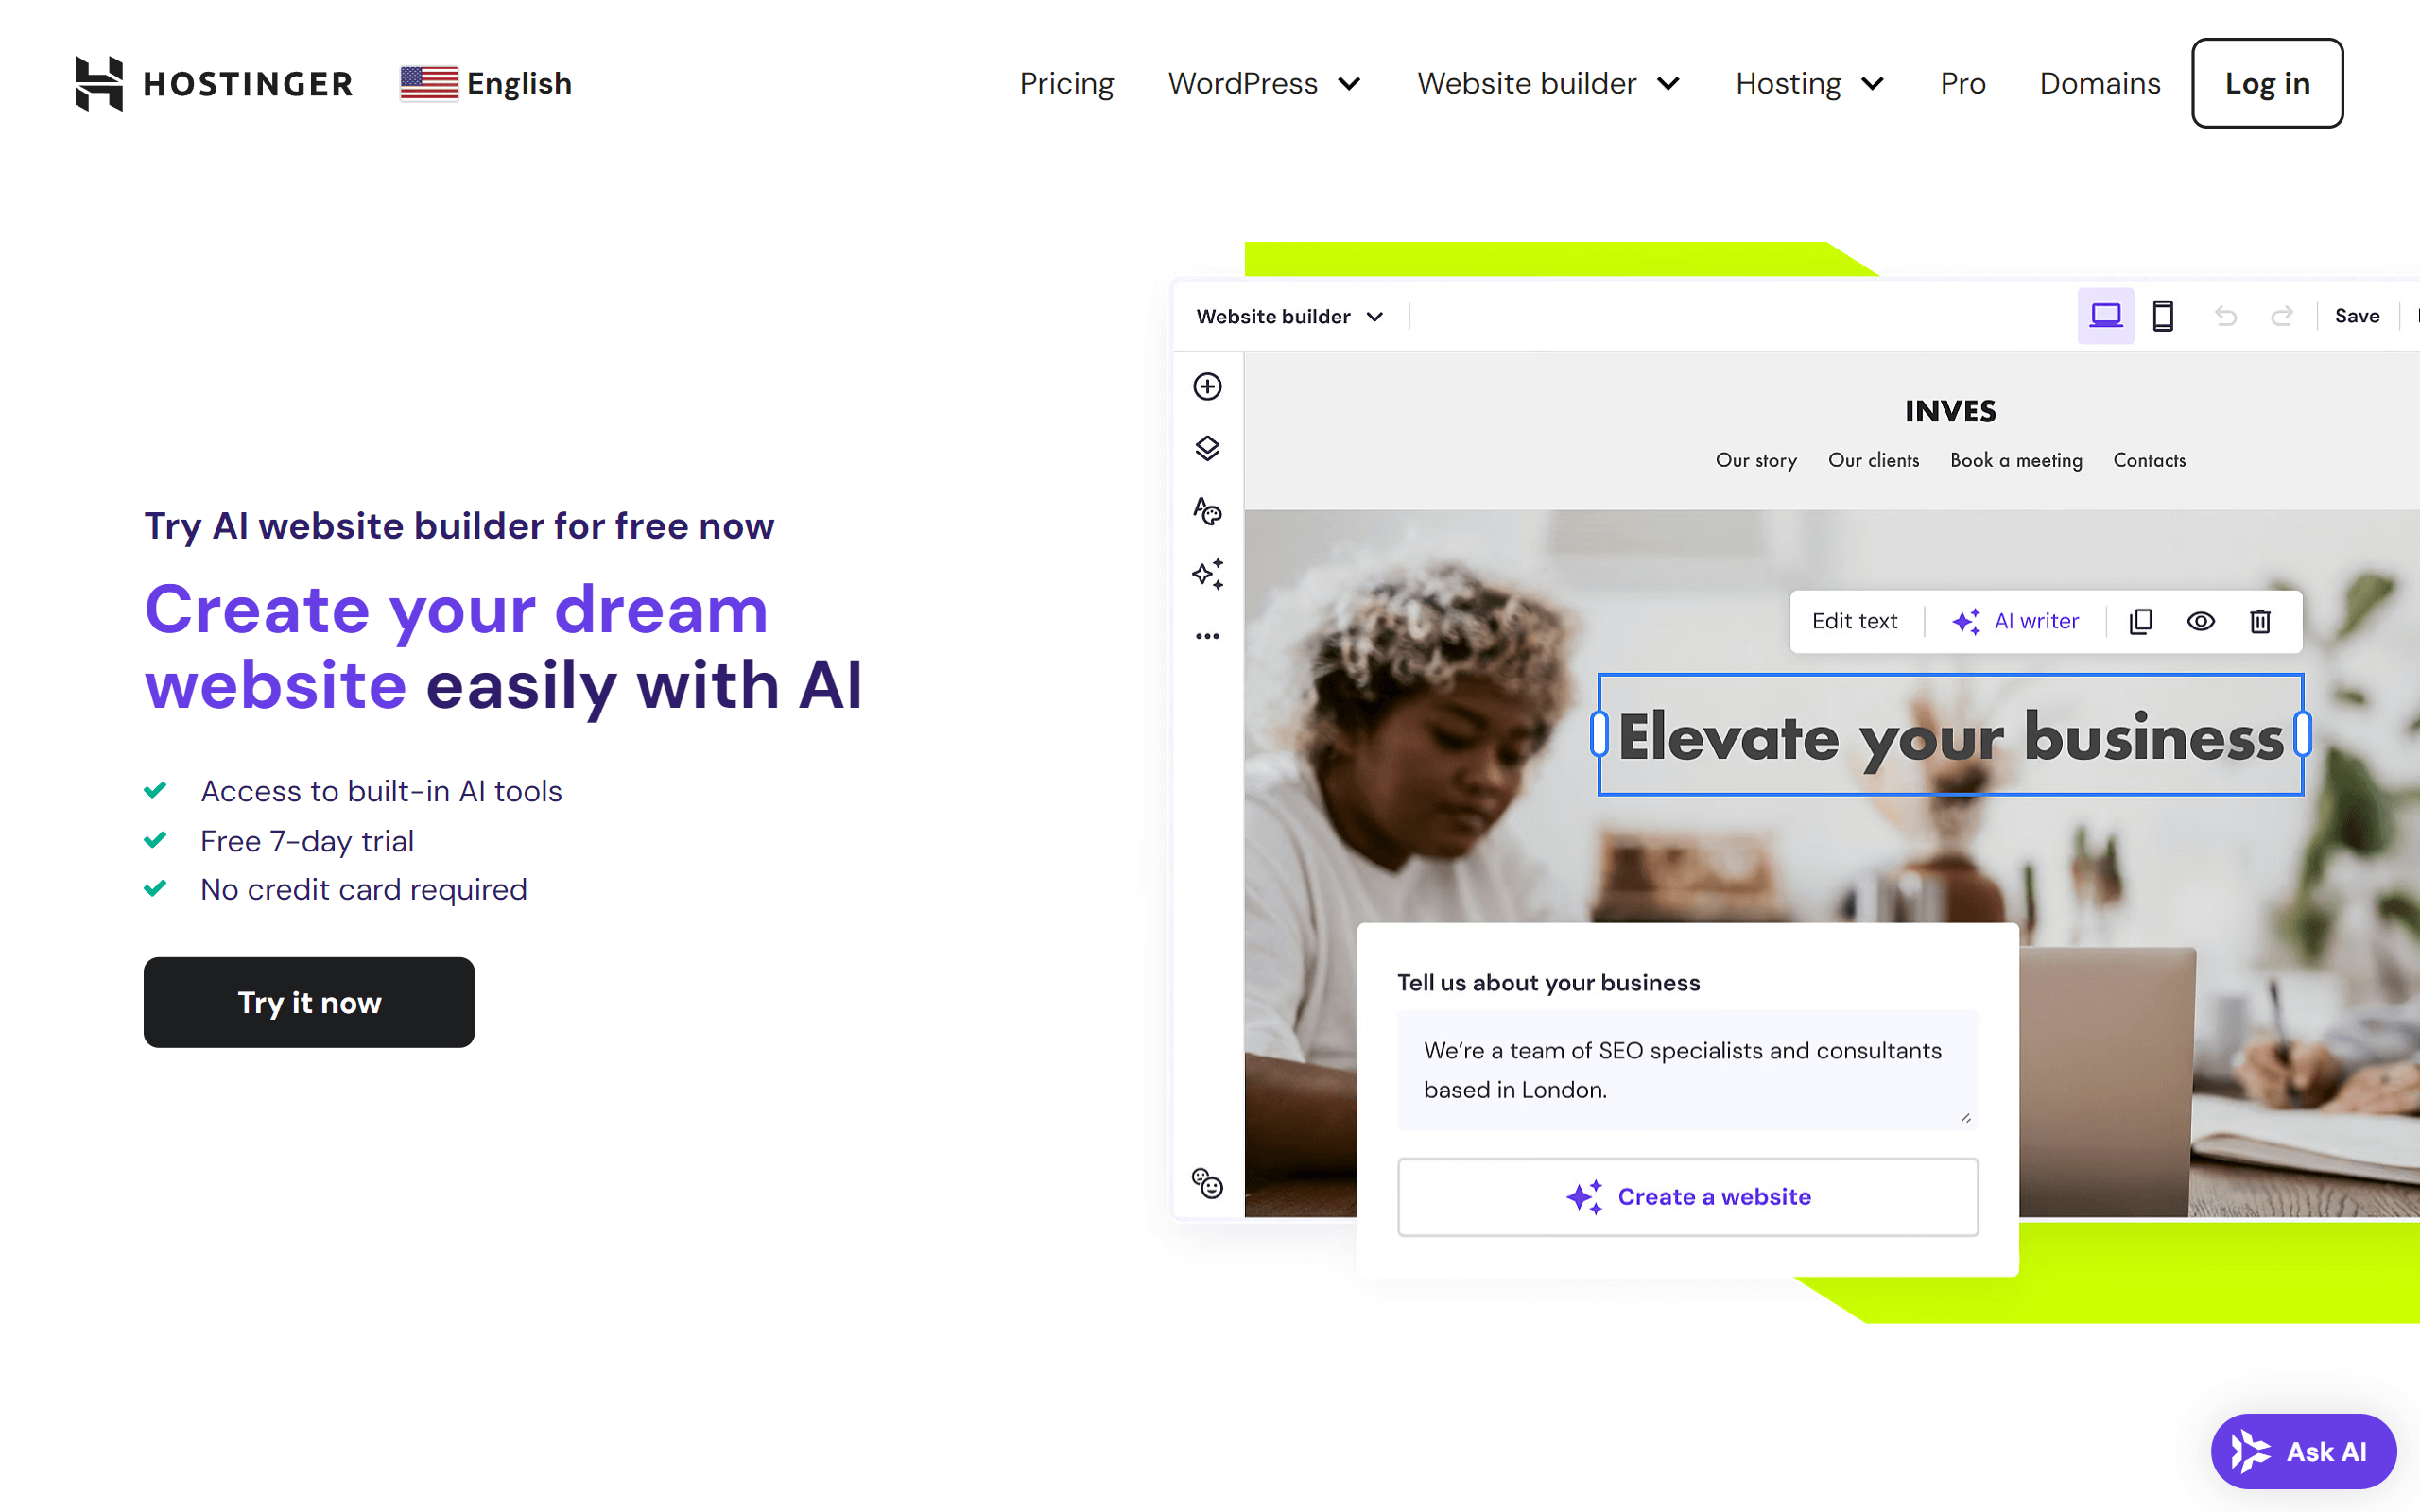Select the Layers panel icon
Screen dimensions: 2420x1512
tap(1205, 450)
